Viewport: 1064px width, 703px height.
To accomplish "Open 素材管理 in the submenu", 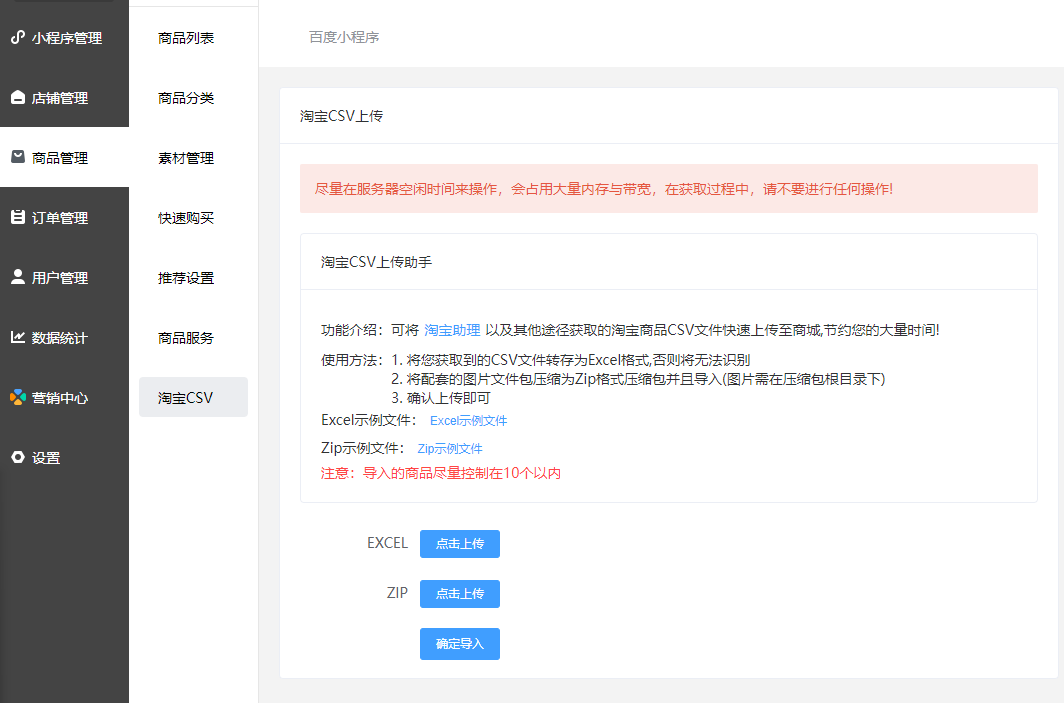I will click(186, 158).
